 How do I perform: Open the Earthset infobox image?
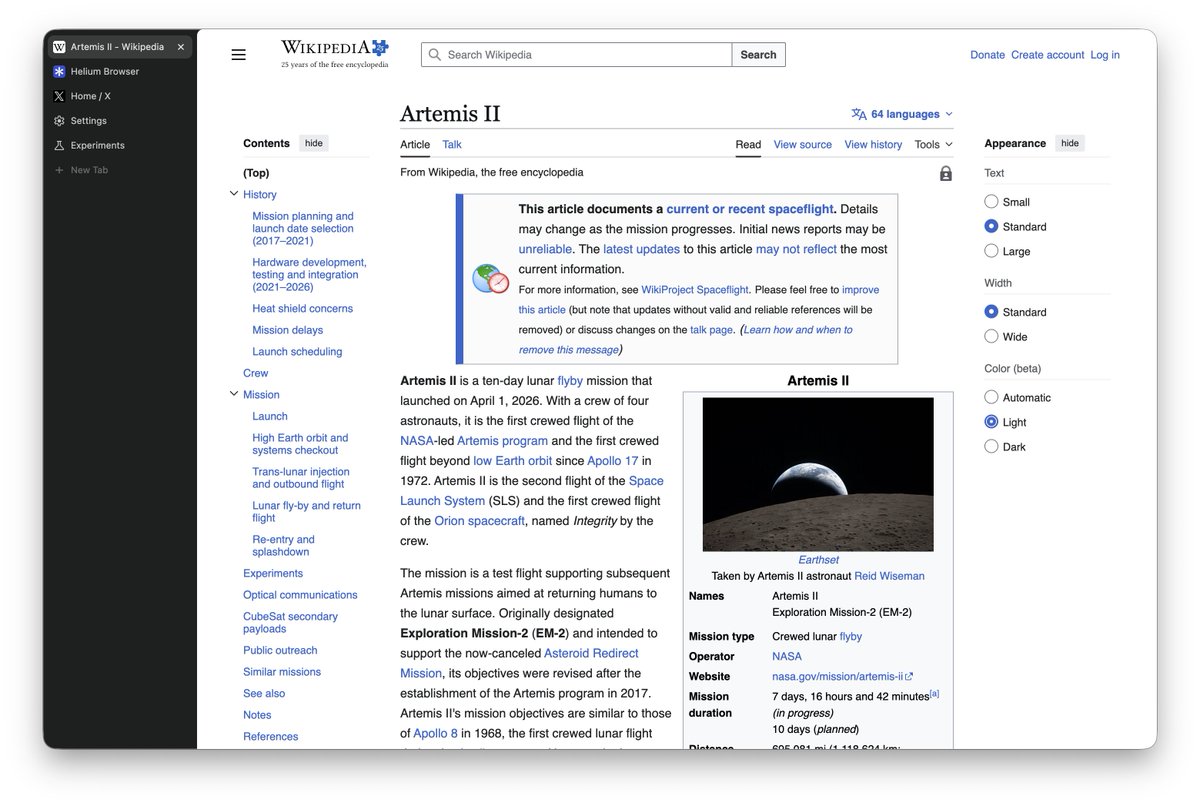pos(818,475)
